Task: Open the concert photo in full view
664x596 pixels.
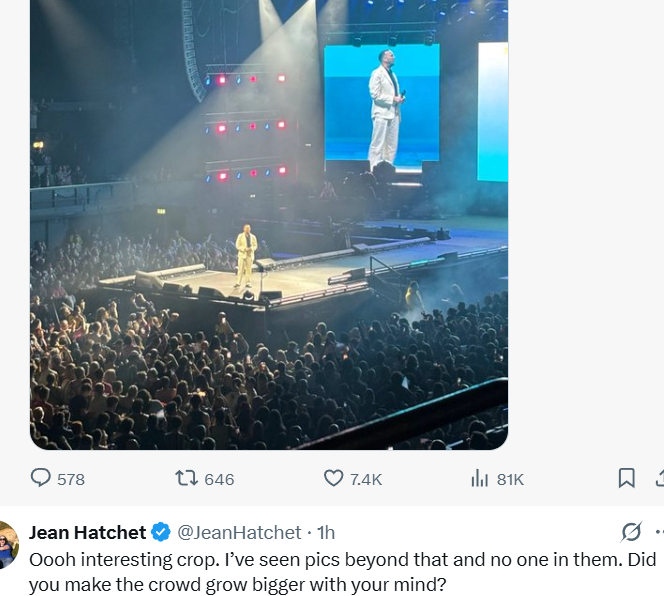Action: (x=269, y=225)
